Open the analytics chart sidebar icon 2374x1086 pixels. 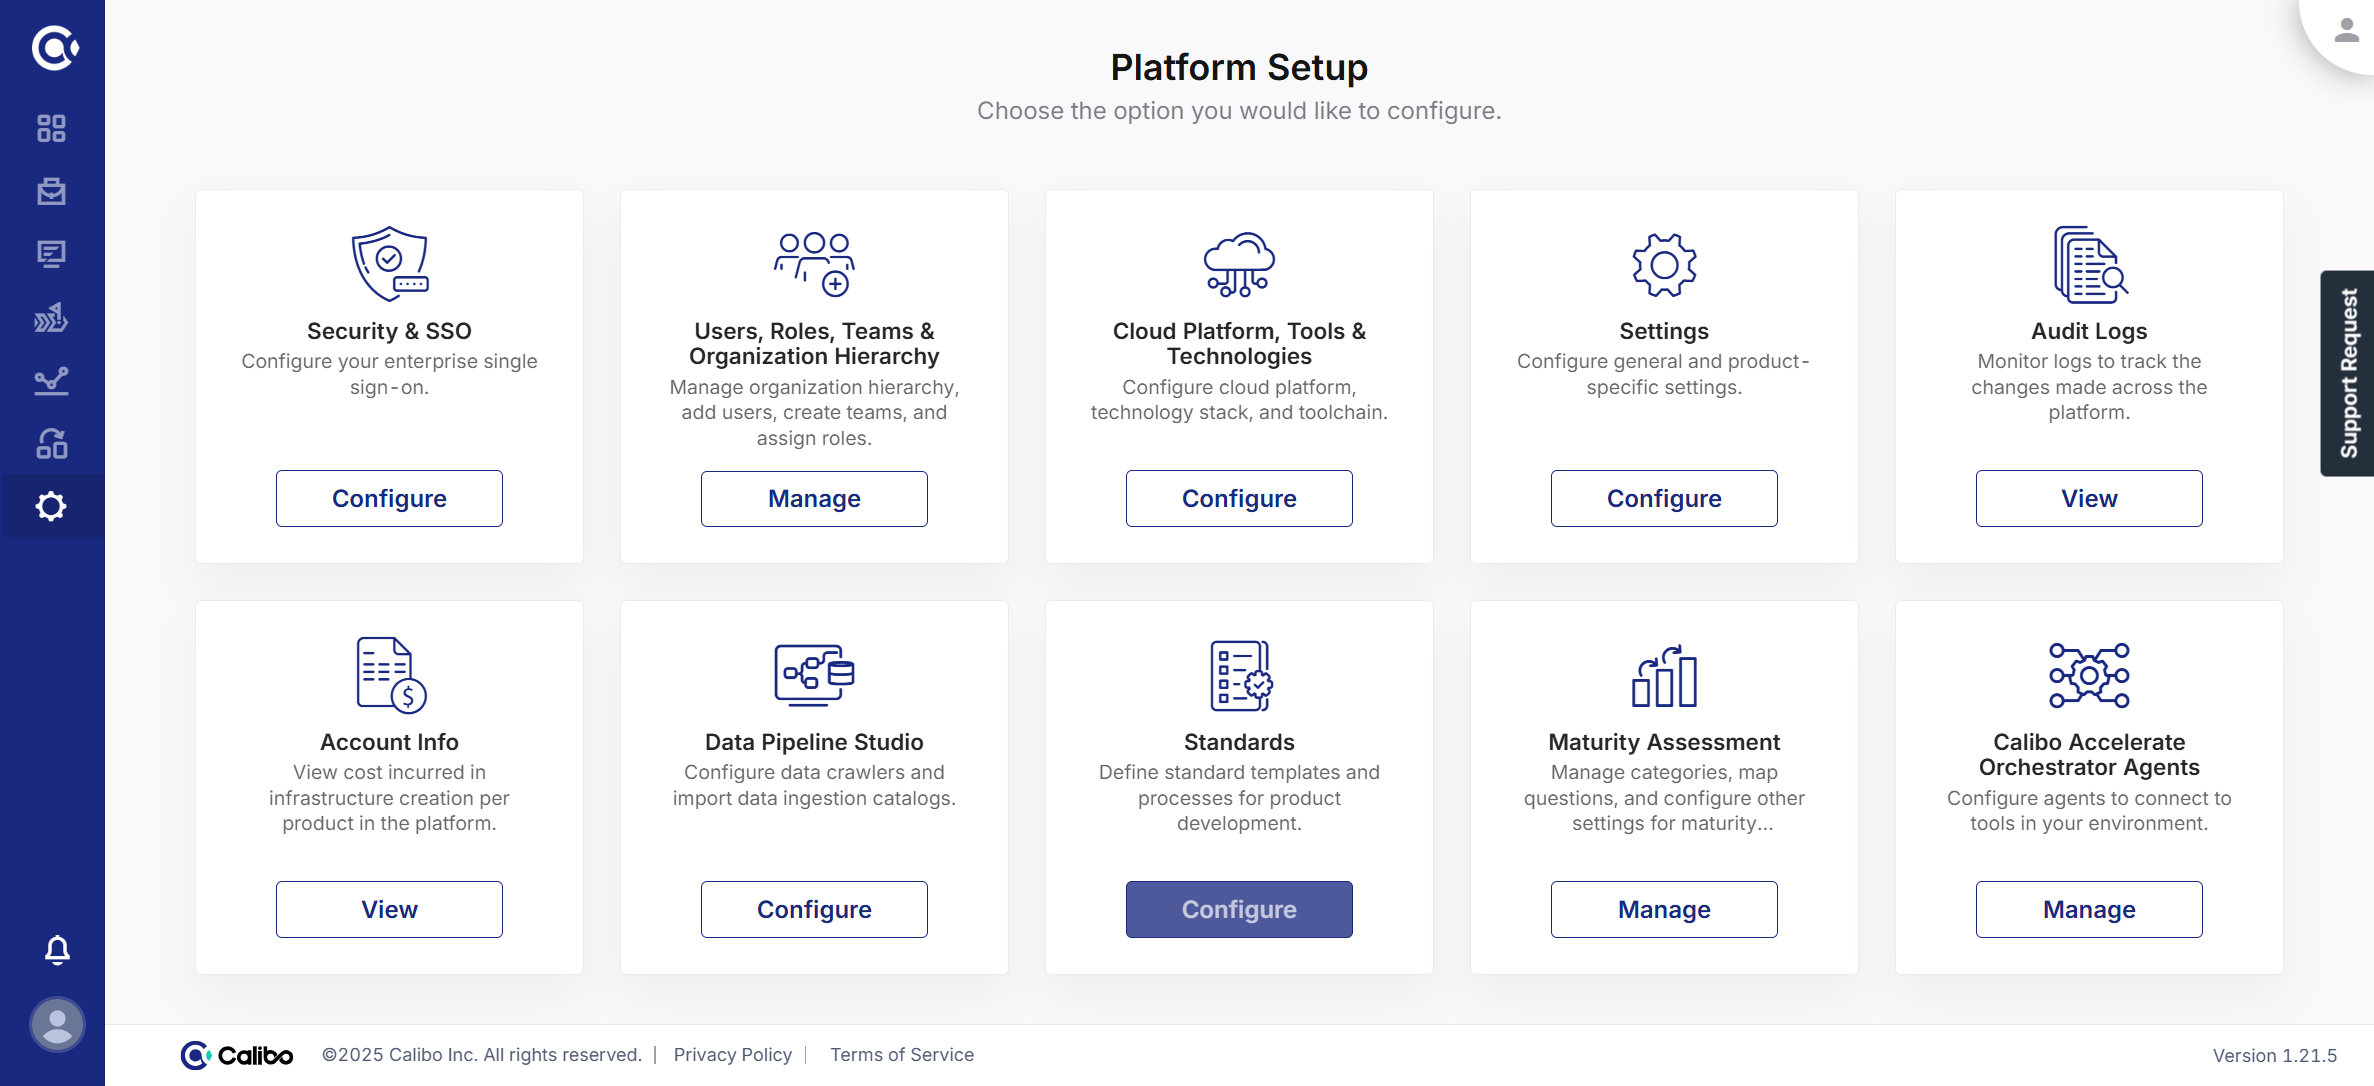(51, 381)
